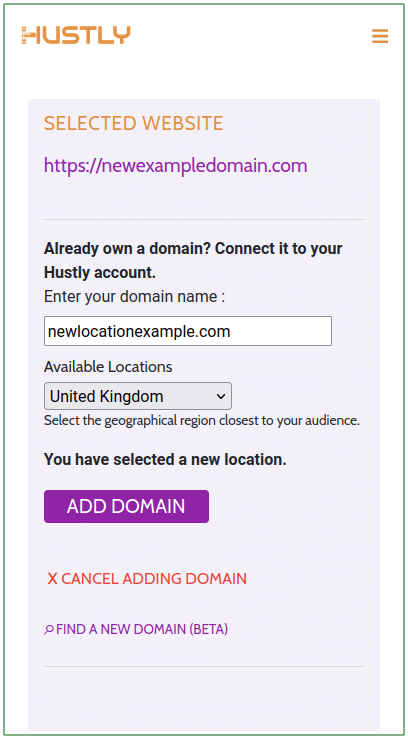The image size is (408, 742).
Task: Expand the Available Locations dropdown
Action: tap(138, 396)
